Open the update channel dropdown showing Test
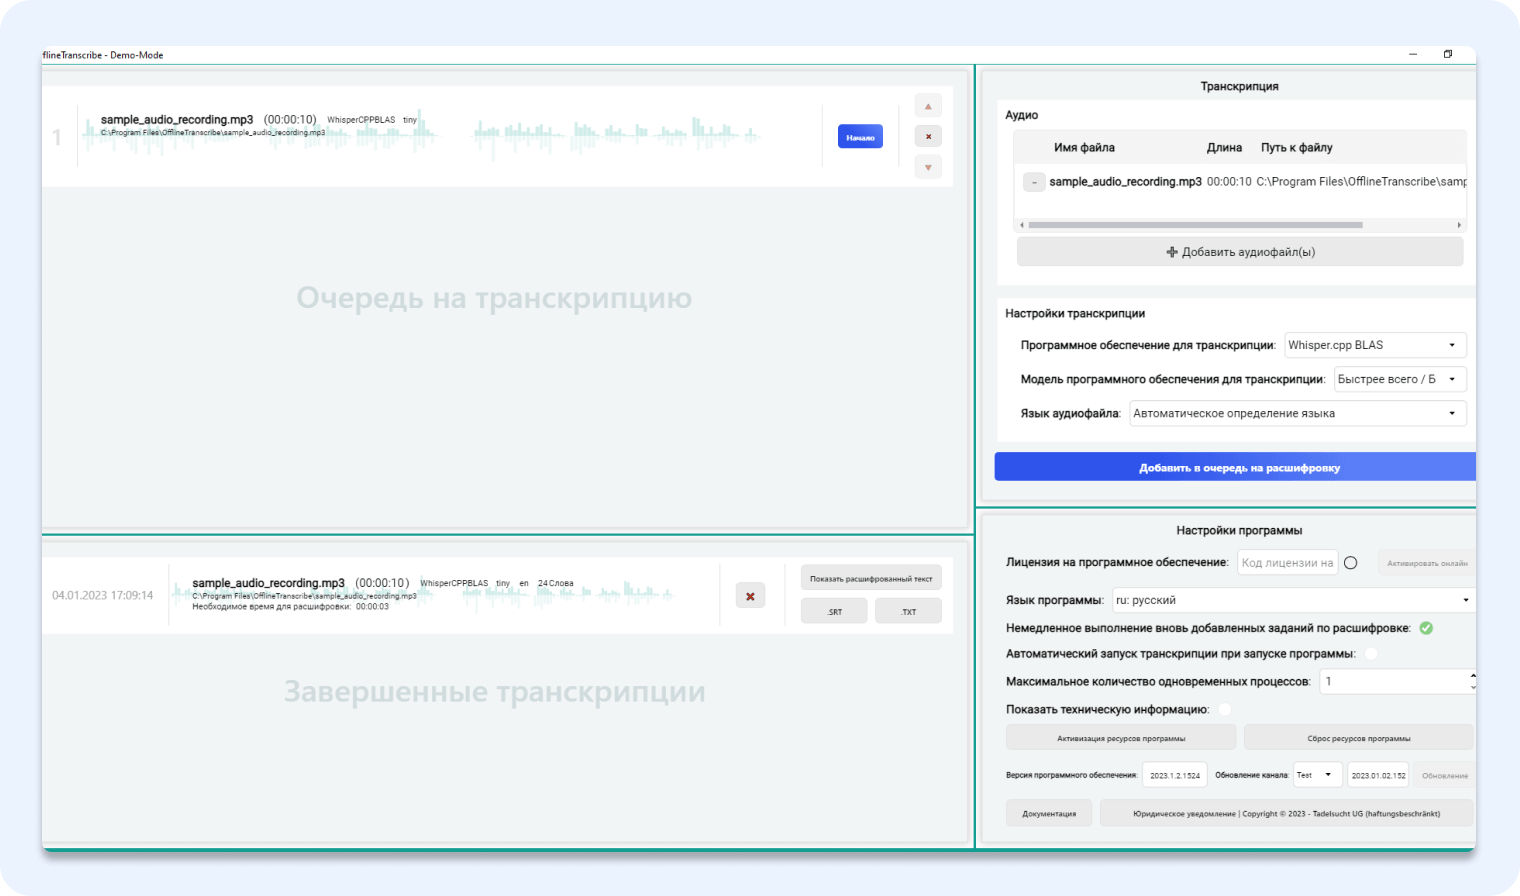The width and height of the screenshot is (1520, 896). pos(1318,775)
